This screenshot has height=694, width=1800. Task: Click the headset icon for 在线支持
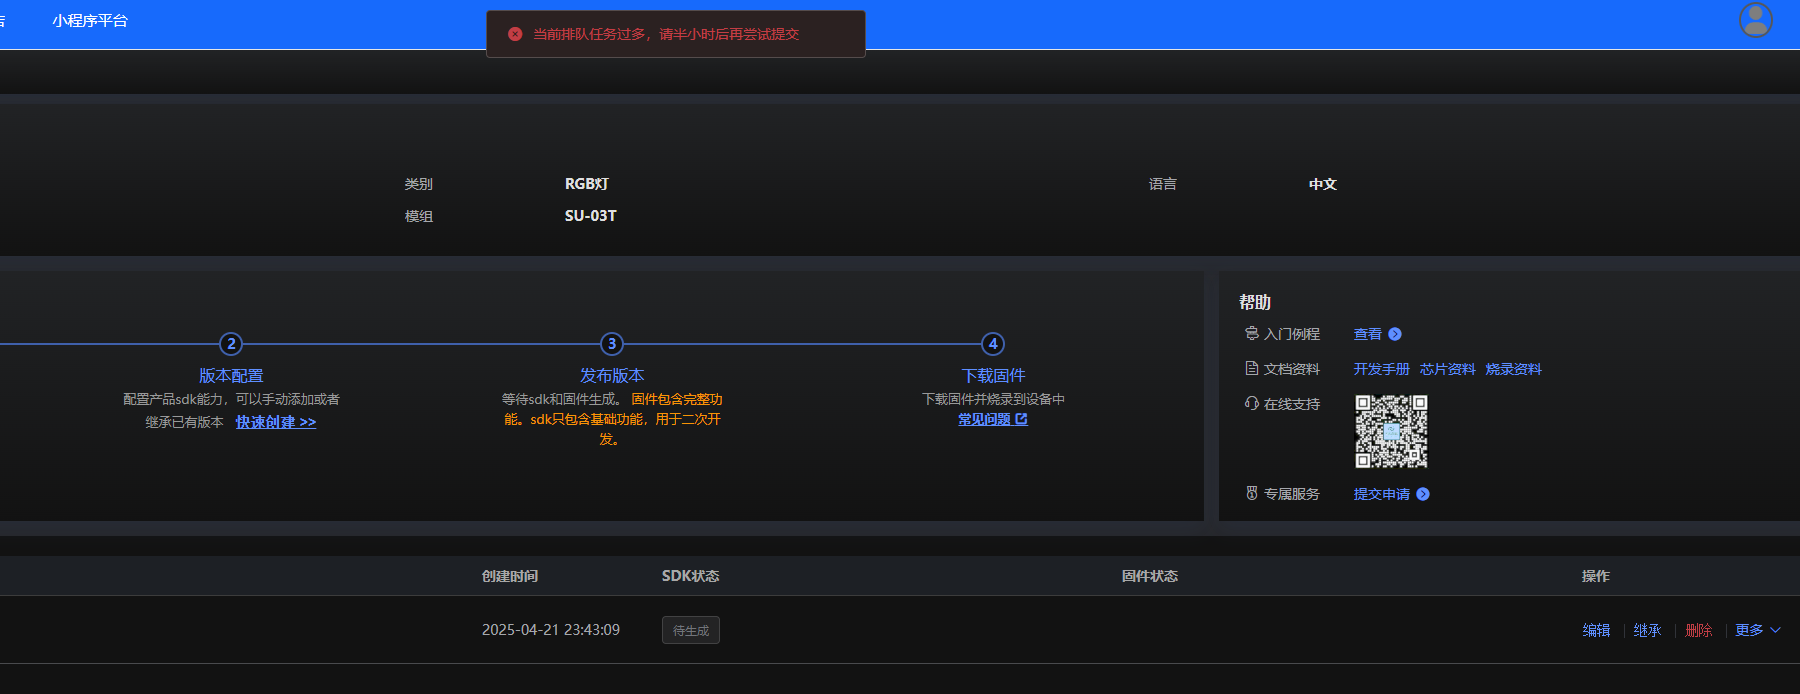(1251, 403)
